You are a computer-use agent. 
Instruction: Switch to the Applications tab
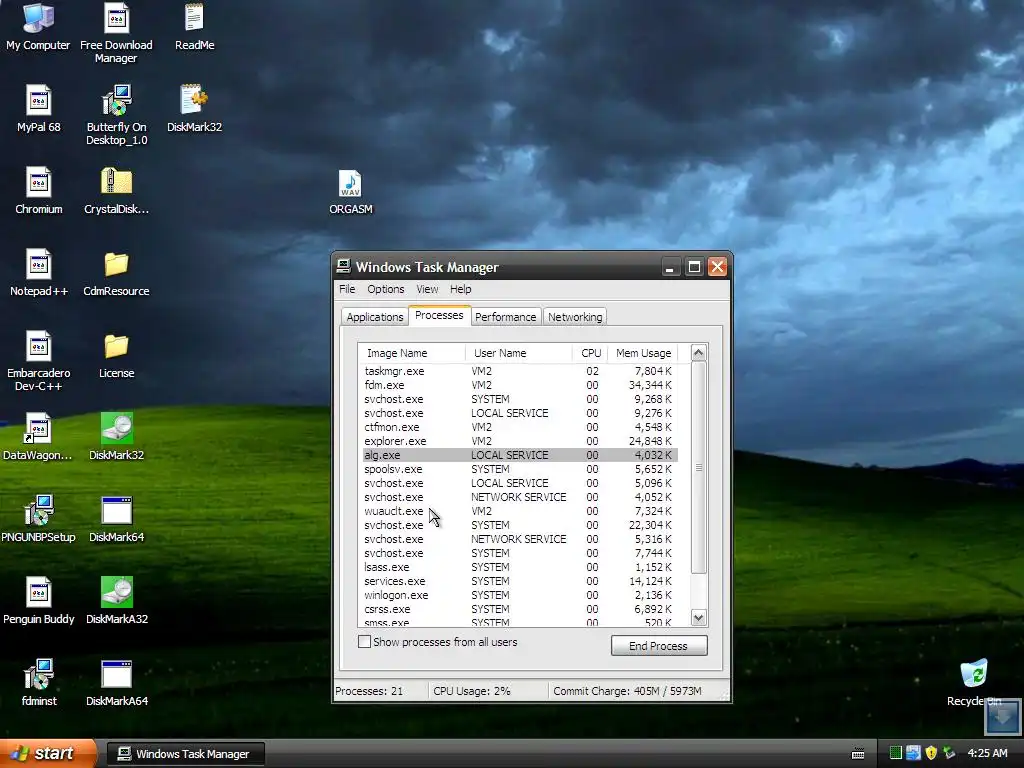click(375, 317)
